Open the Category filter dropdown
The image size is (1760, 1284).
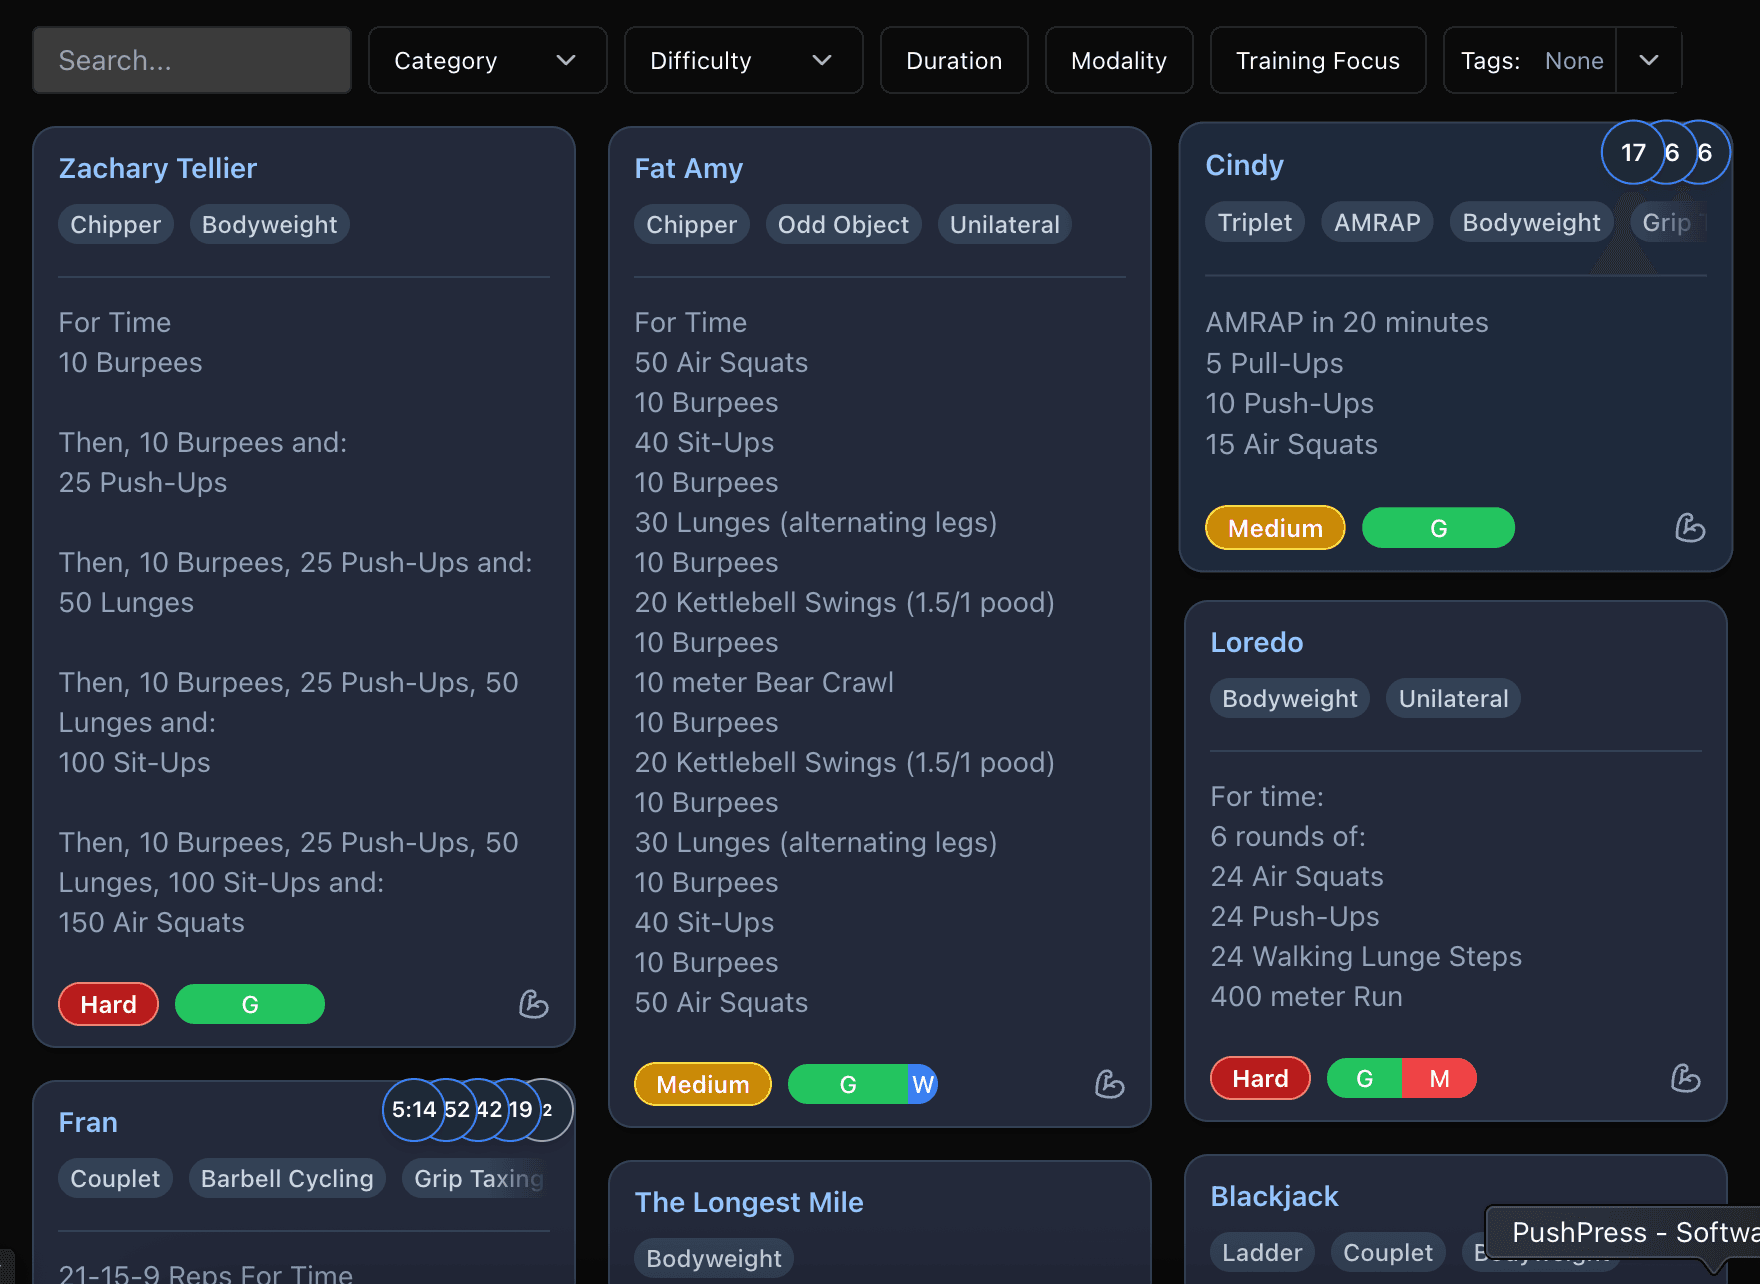click(487, 60)
